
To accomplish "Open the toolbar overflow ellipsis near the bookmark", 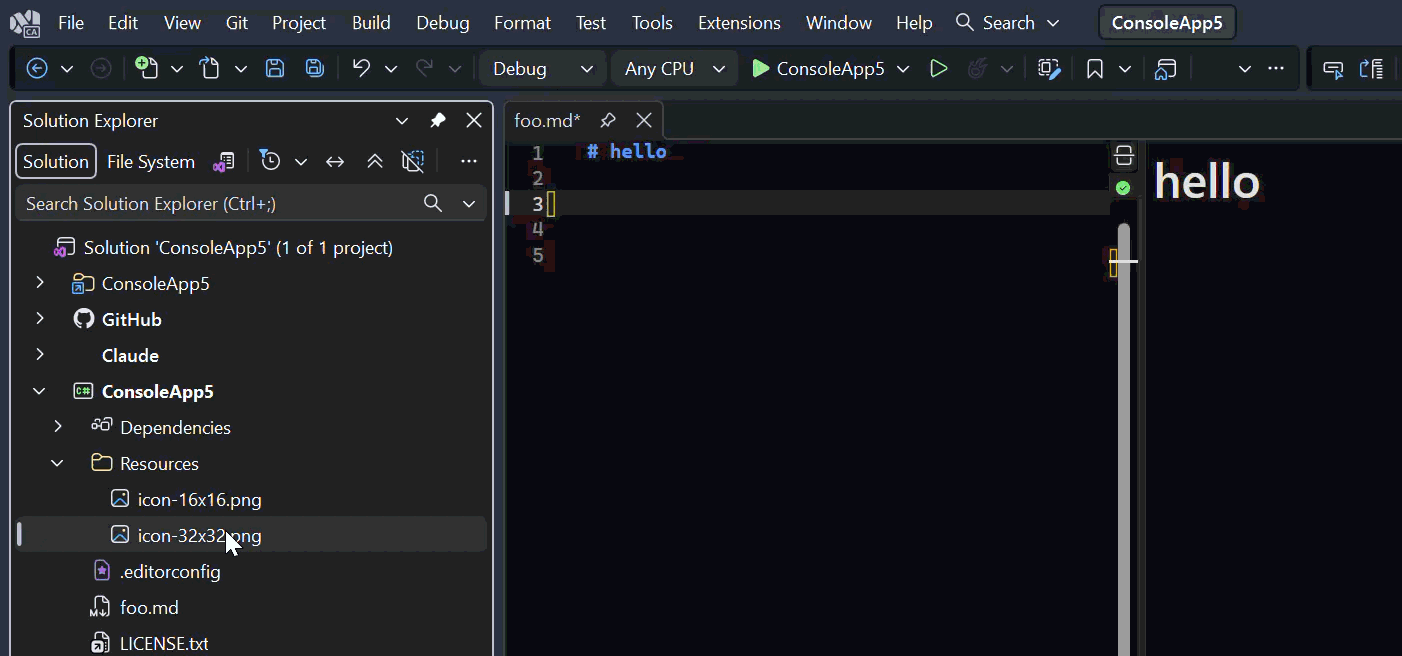I will (x=1275, y=68).
